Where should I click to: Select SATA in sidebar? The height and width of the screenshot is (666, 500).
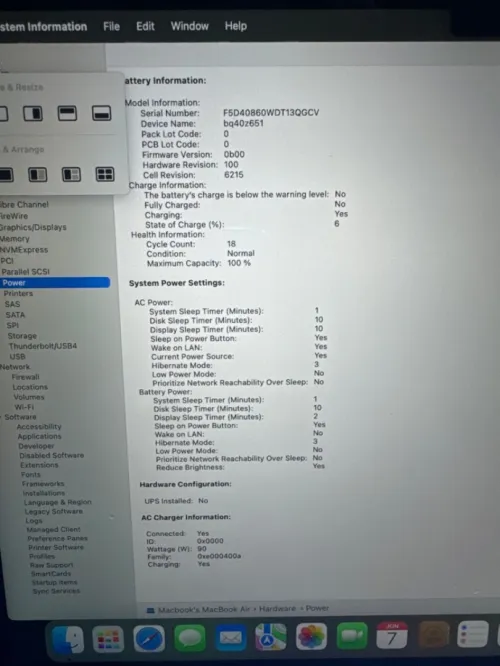[15, 315]
